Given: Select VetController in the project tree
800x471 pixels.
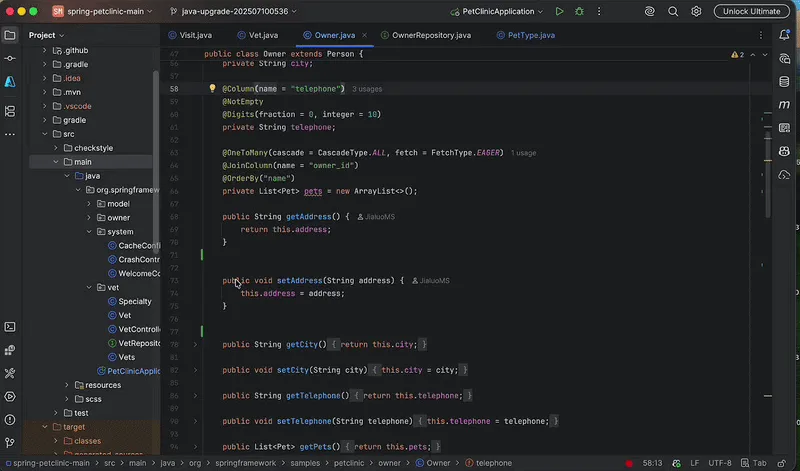Looking at the screenshot, I should tap(140, 329).
